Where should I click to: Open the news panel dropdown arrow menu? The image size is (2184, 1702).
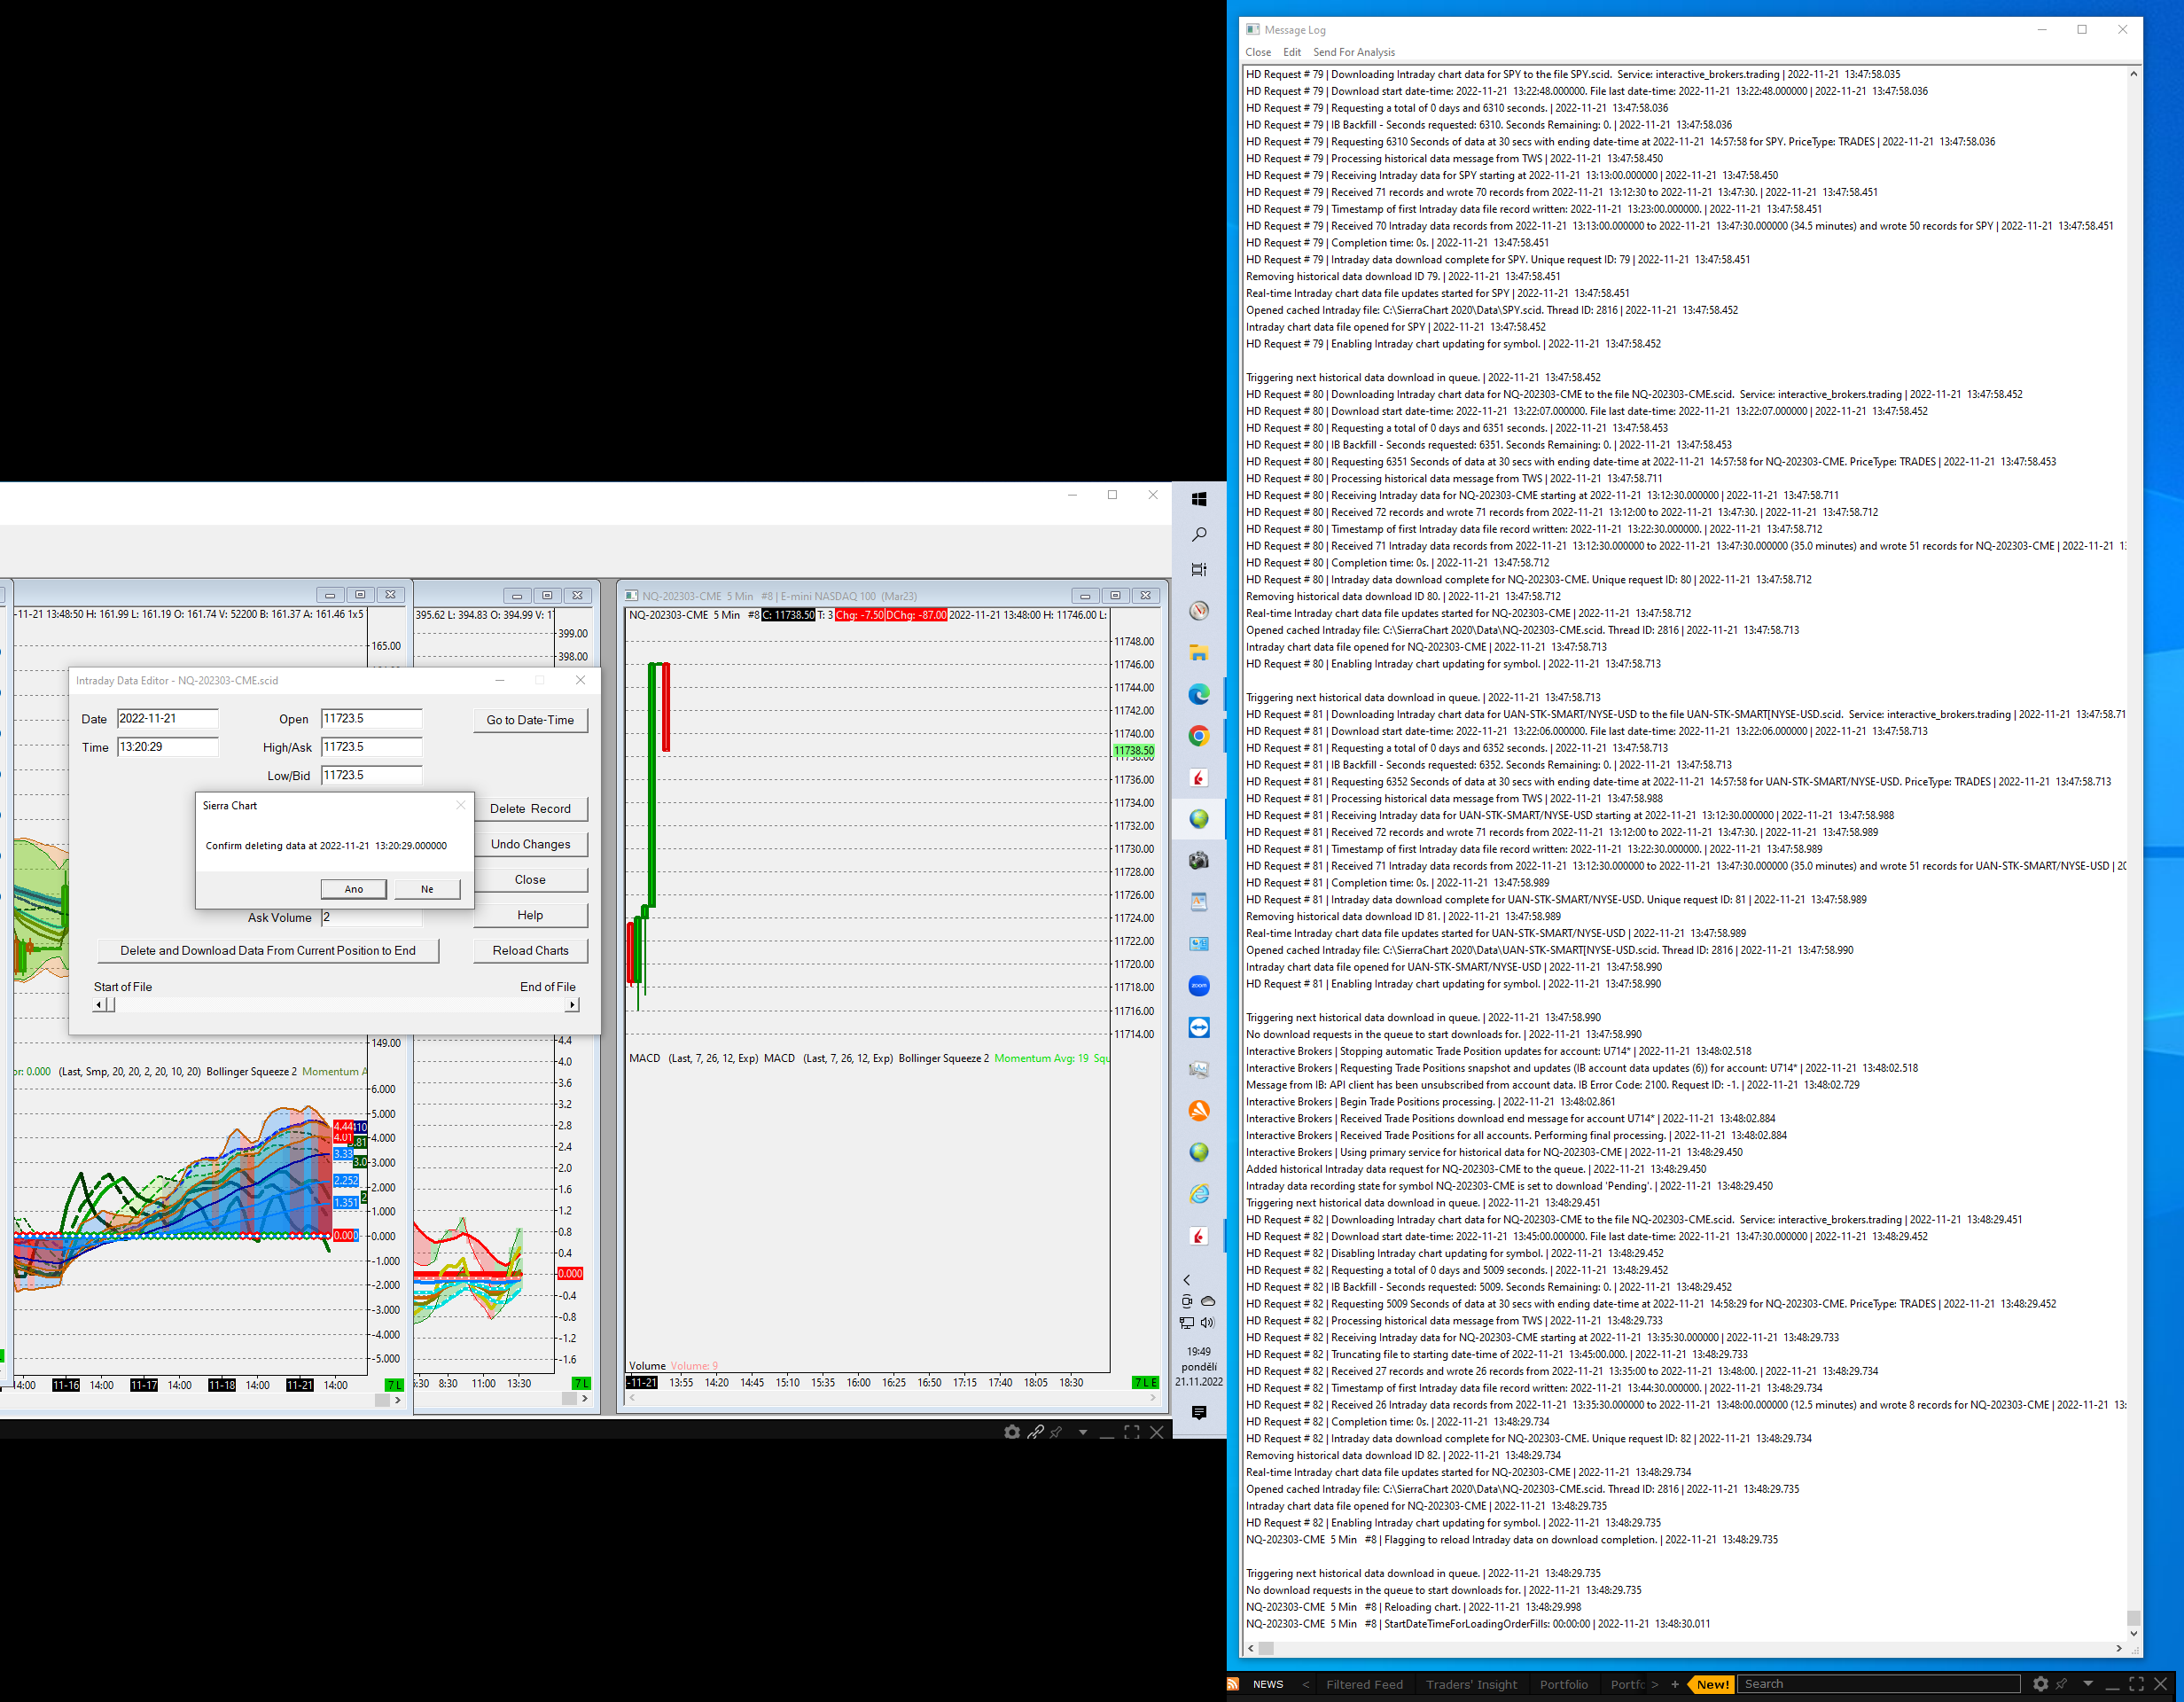click(2088, 1684)
